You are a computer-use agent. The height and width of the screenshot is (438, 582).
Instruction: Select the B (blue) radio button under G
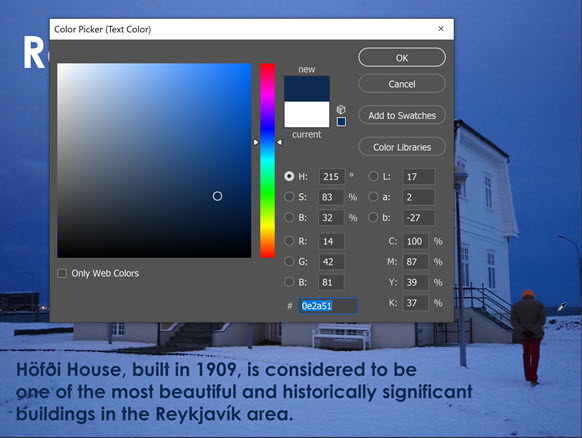(x=289, y=282)
